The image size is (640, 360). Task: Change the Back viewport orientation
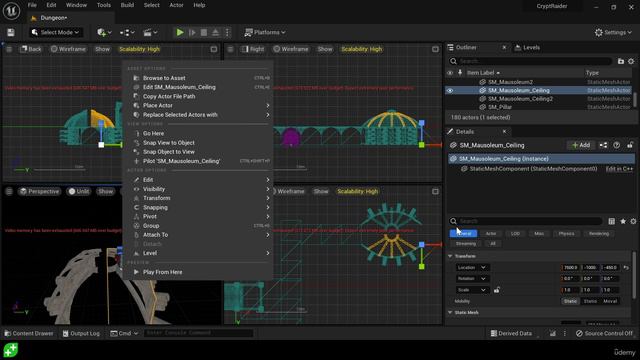point(31,49)
